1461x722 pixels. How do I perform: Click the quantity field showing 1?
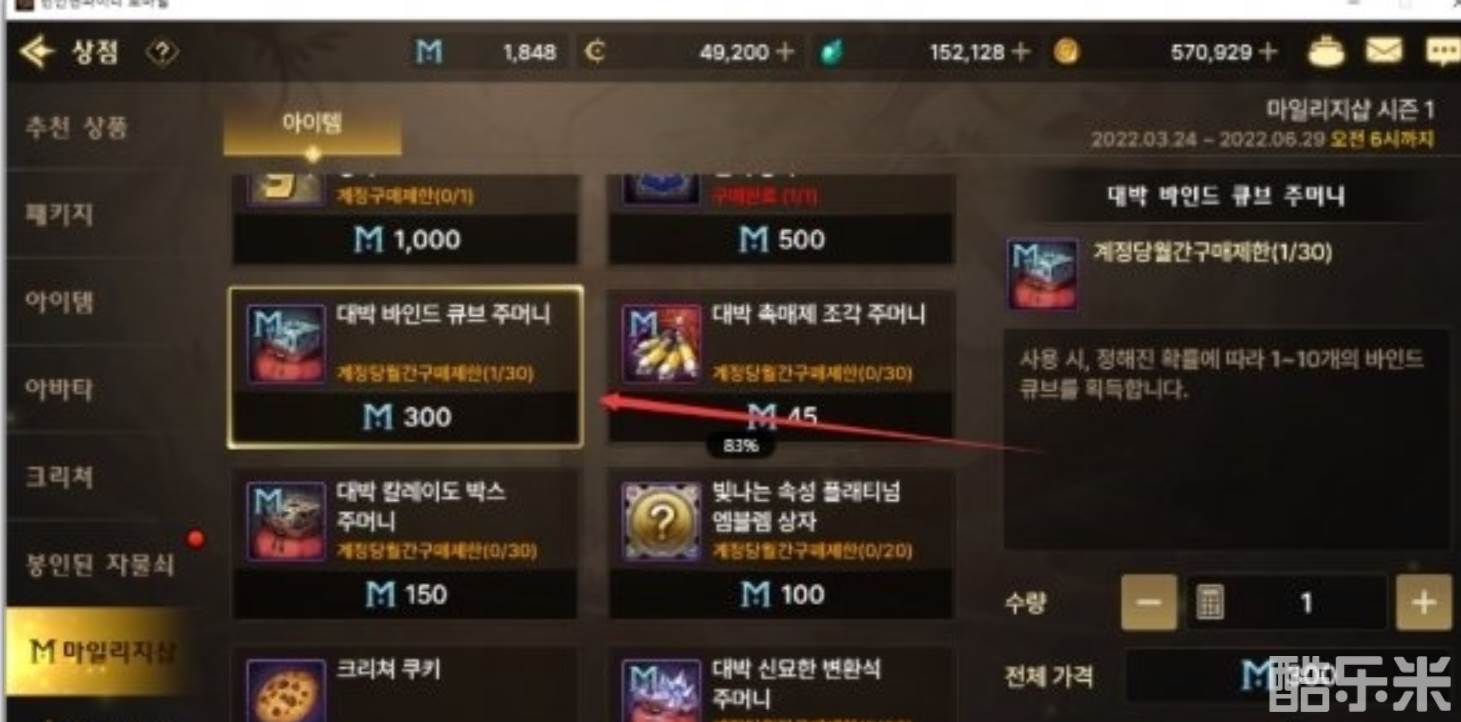[x=1306, y=602]
